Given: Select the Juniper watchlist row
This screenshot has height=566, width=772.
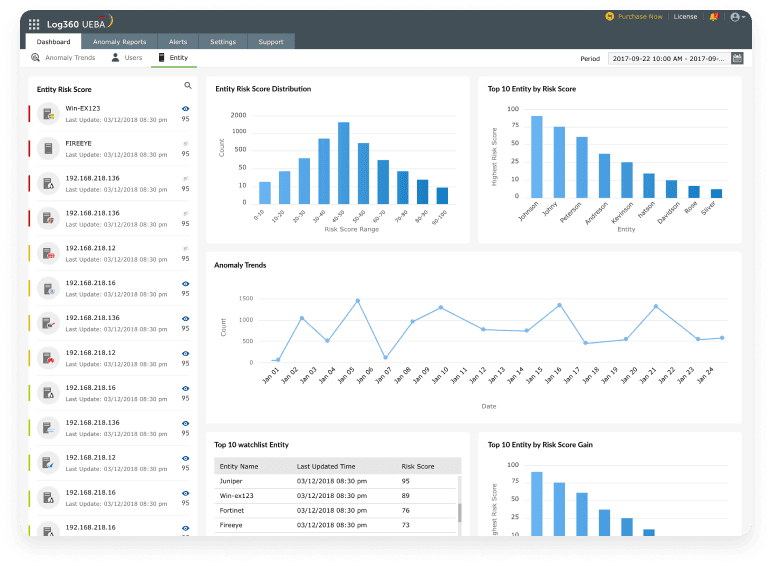Looking at the screenshot, I should pos(336,481).
